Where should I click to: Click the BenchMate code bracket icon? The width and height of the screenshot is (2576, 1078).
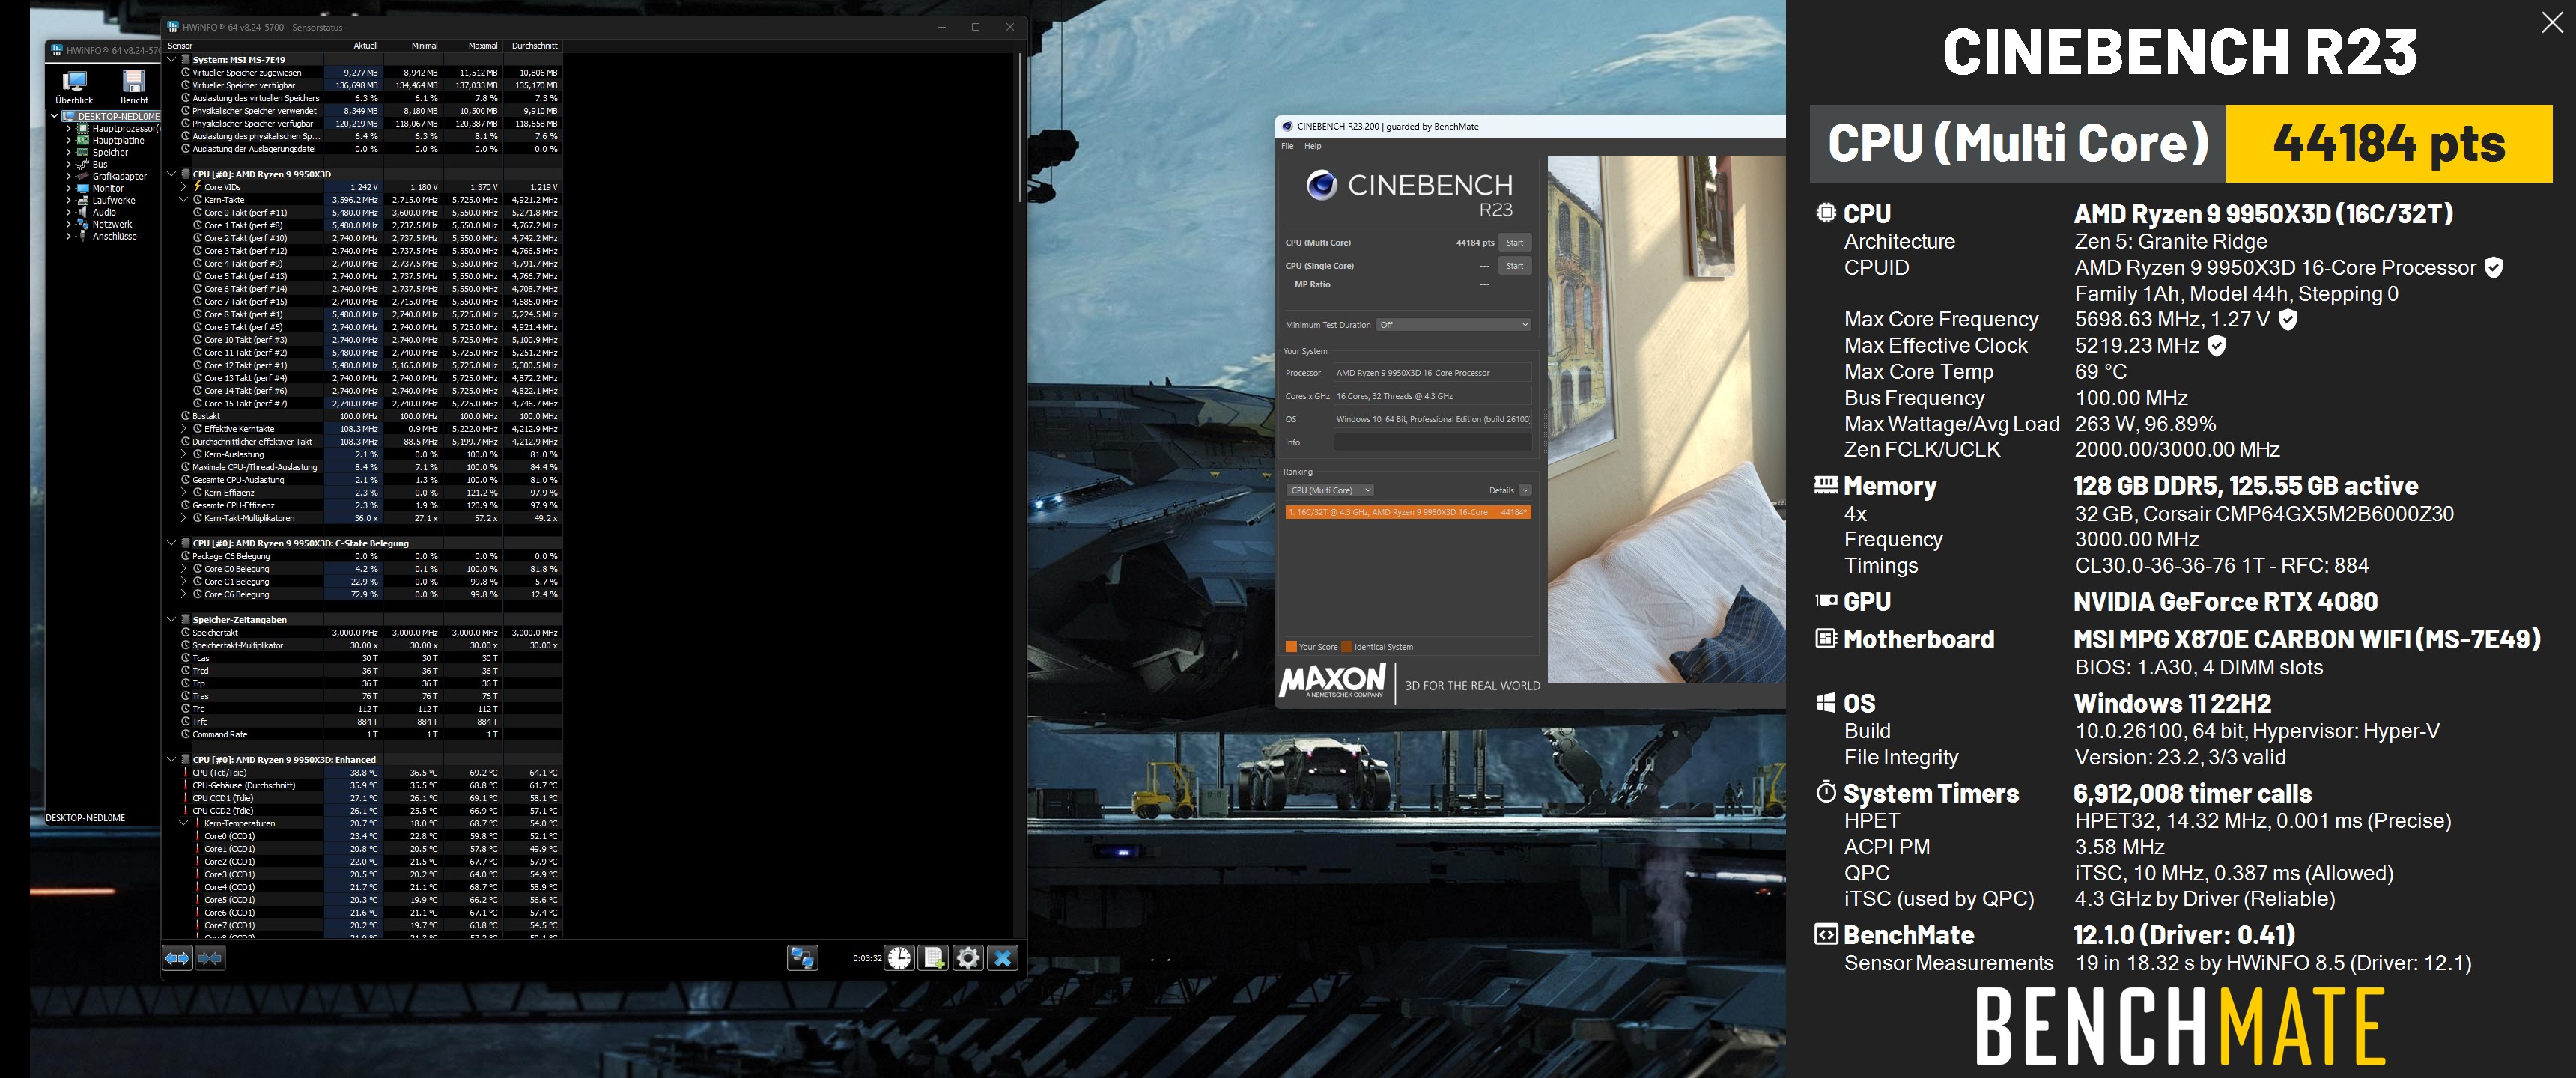1826,934
